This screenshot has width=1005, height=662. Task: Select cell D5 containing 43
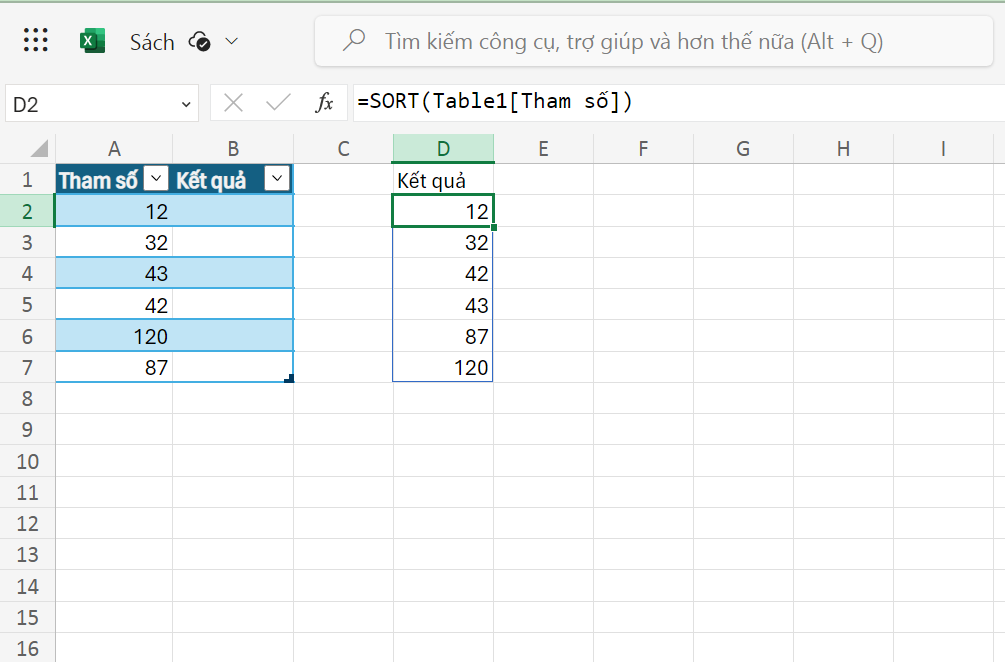click(443, 305)
